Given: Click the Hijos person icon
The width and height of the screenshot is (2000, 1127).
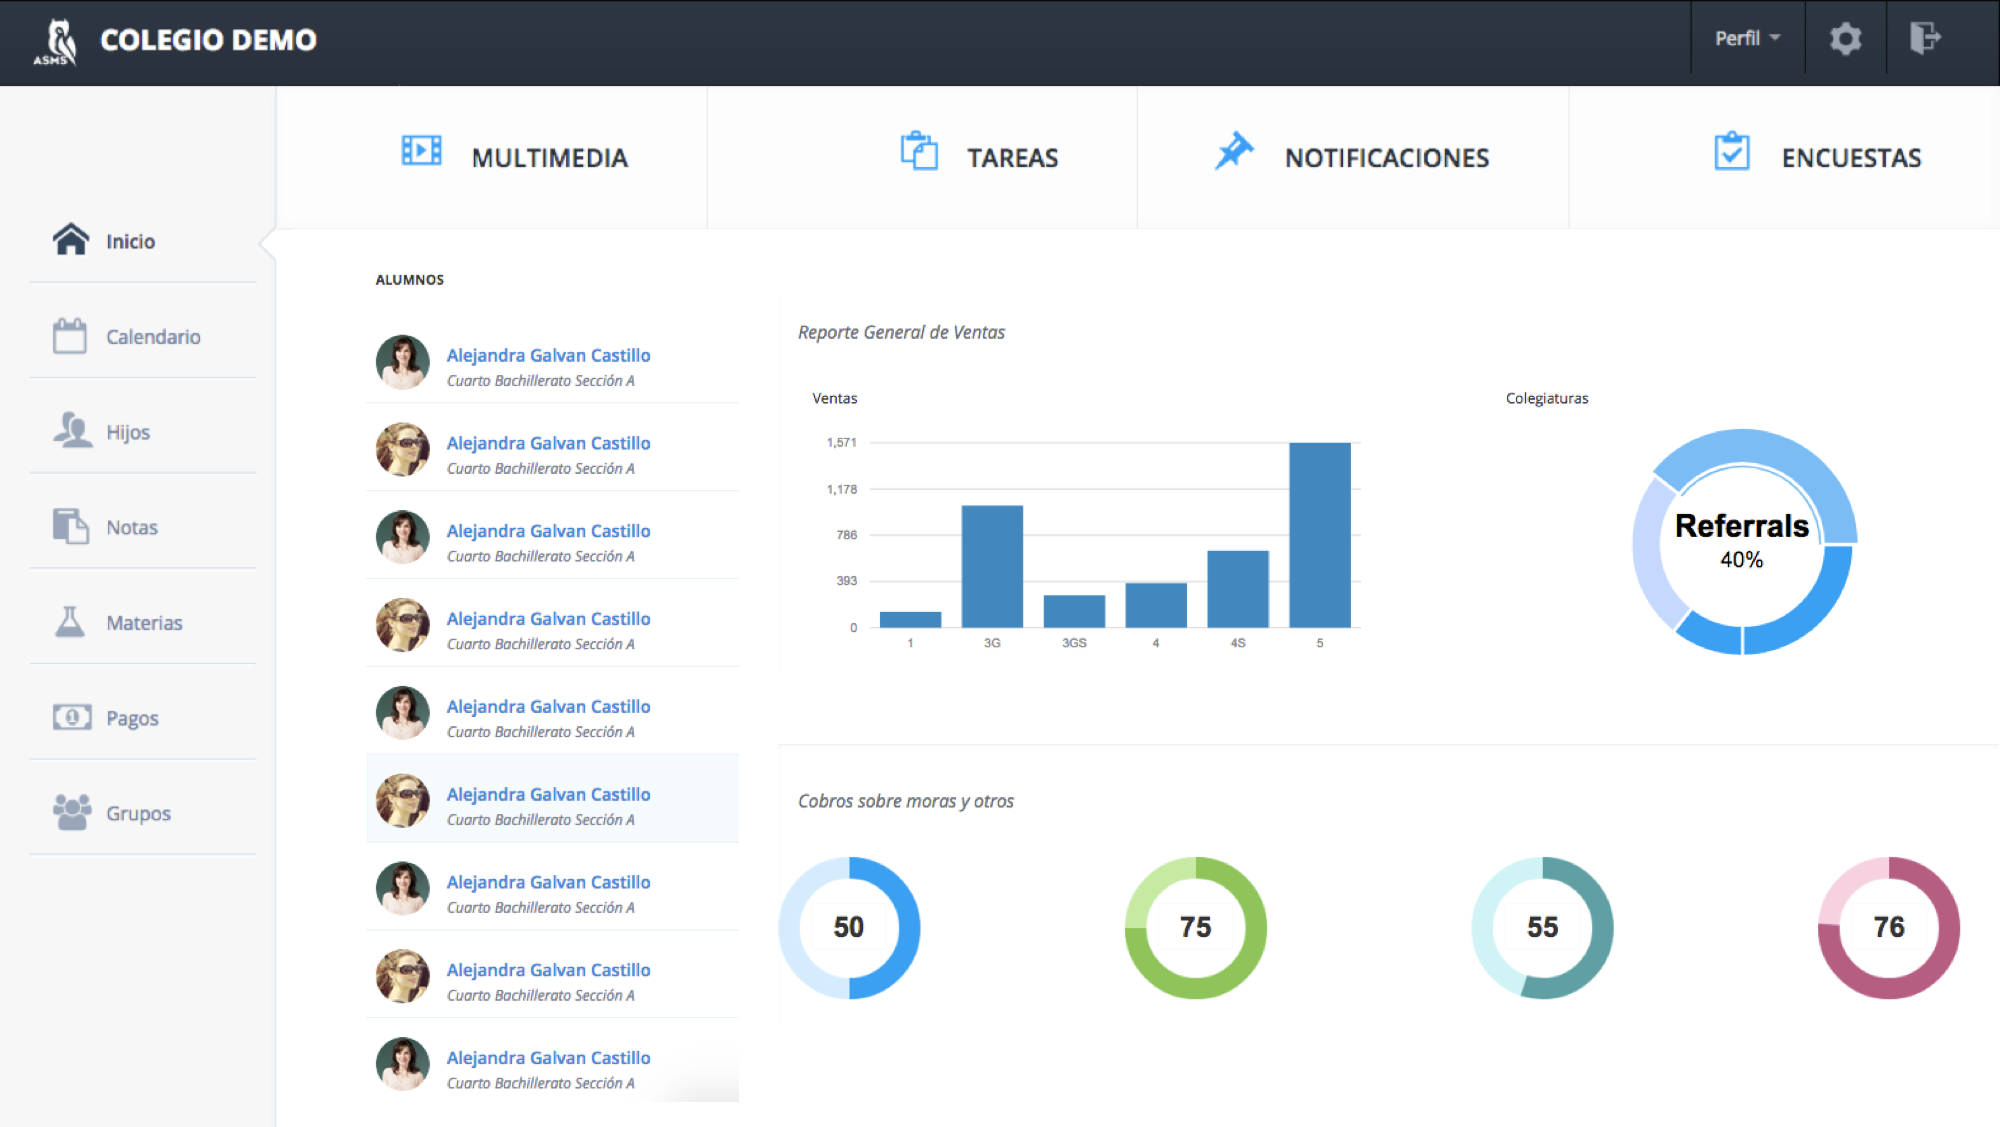Looking at the screenshot, I should click(x=72, y=430).
